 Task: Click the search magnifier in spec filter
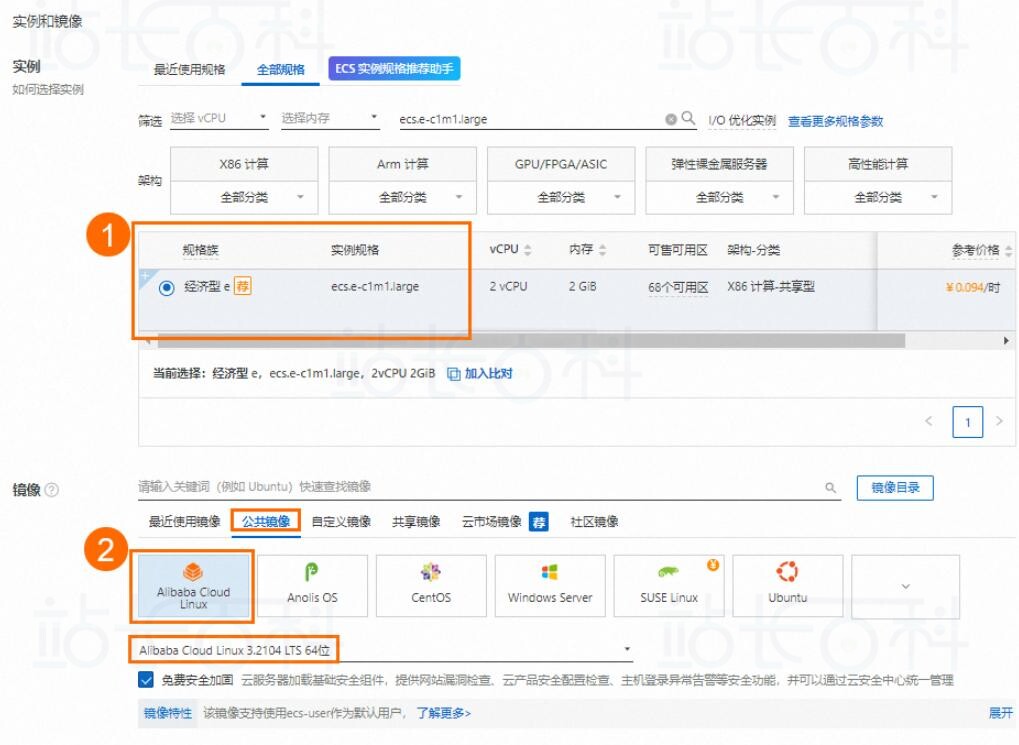(x=688, y=119)
